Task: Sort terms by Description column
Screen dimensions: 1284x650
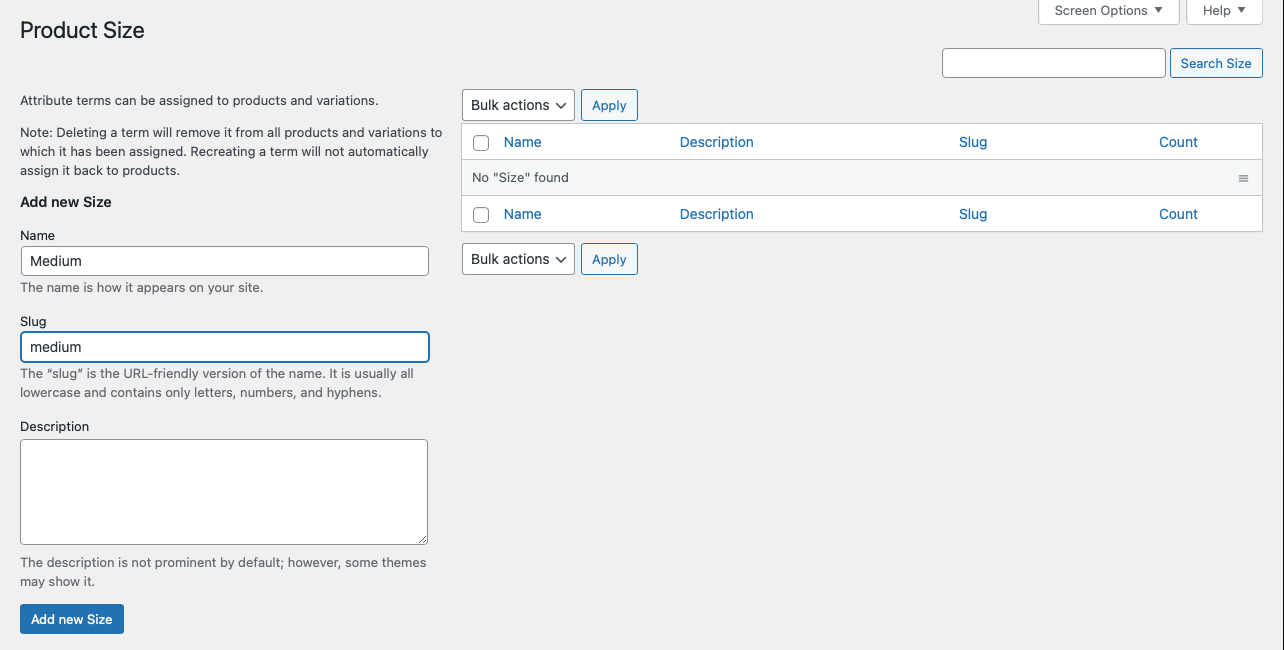Action: click(x=716, y=142)
